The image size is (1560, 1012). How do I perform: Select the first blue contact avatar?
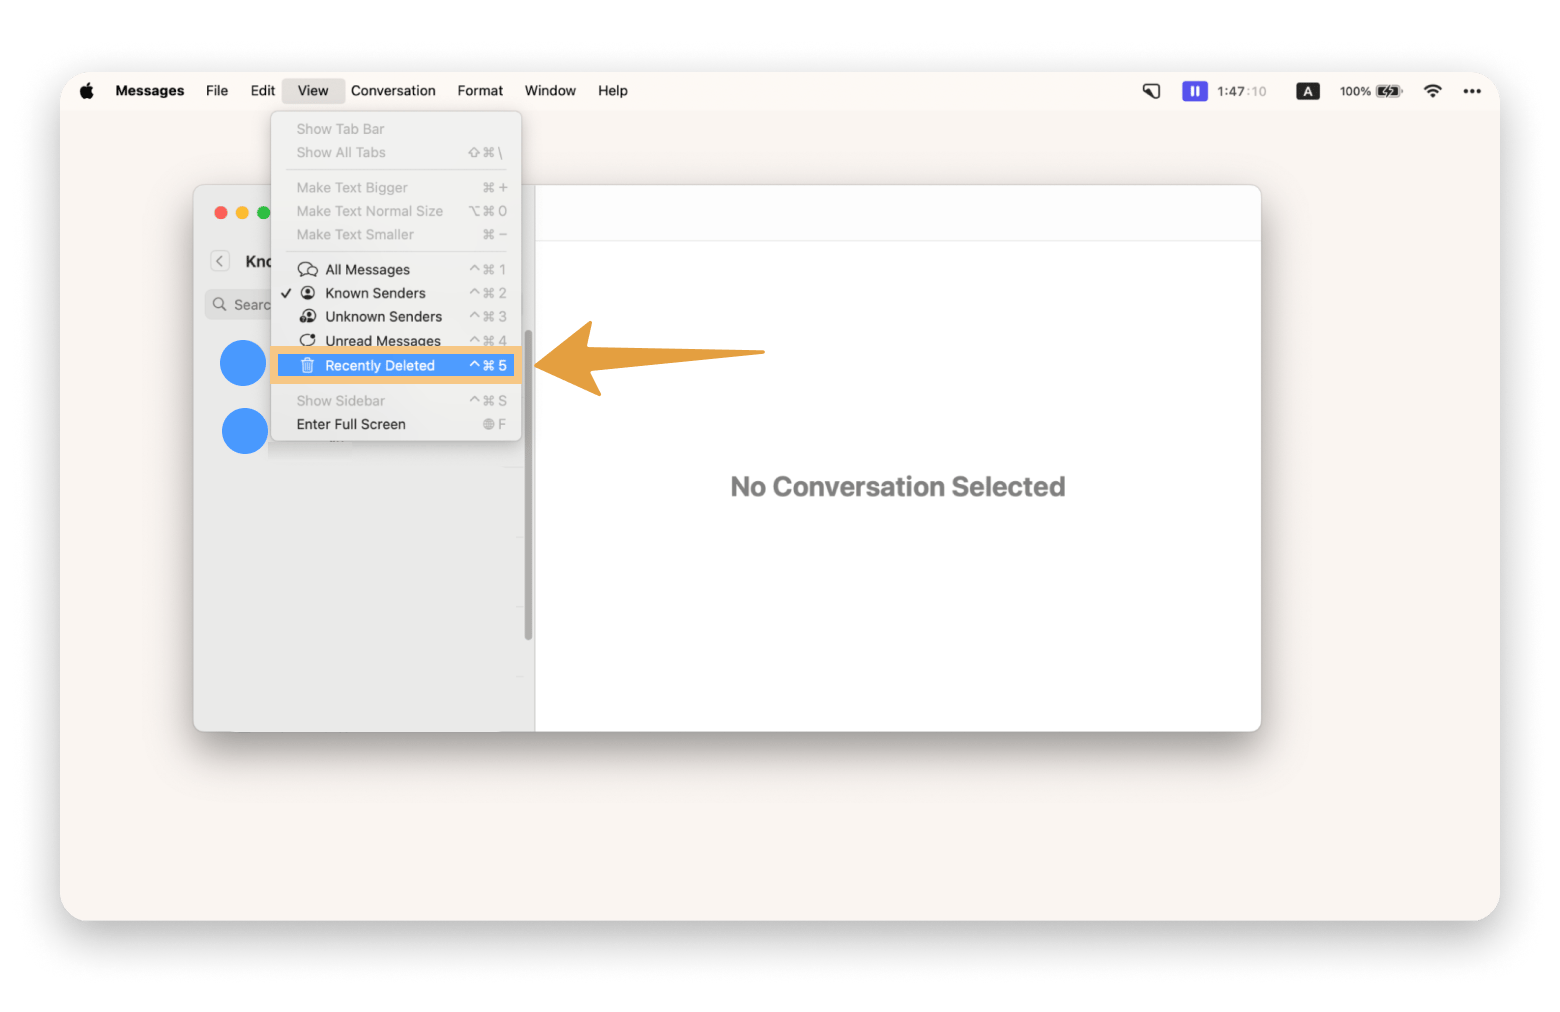[243, 363]
